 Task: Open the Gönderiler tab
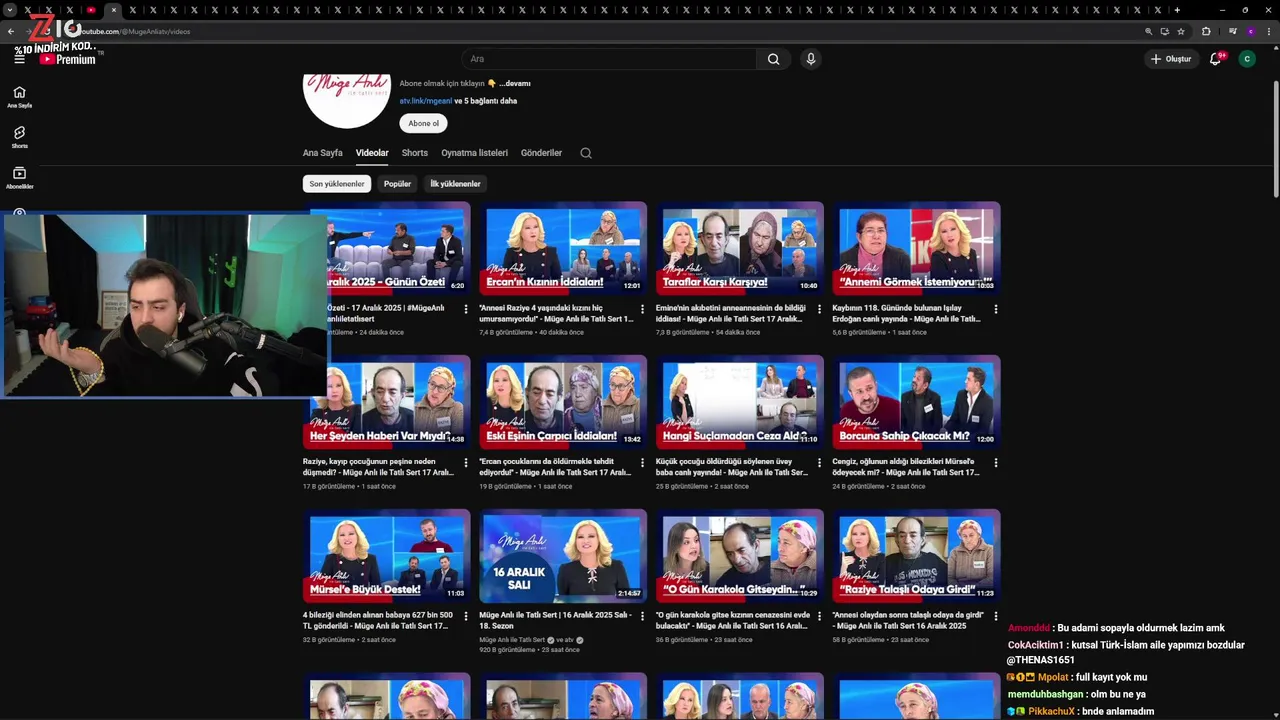tap(541, 153)
